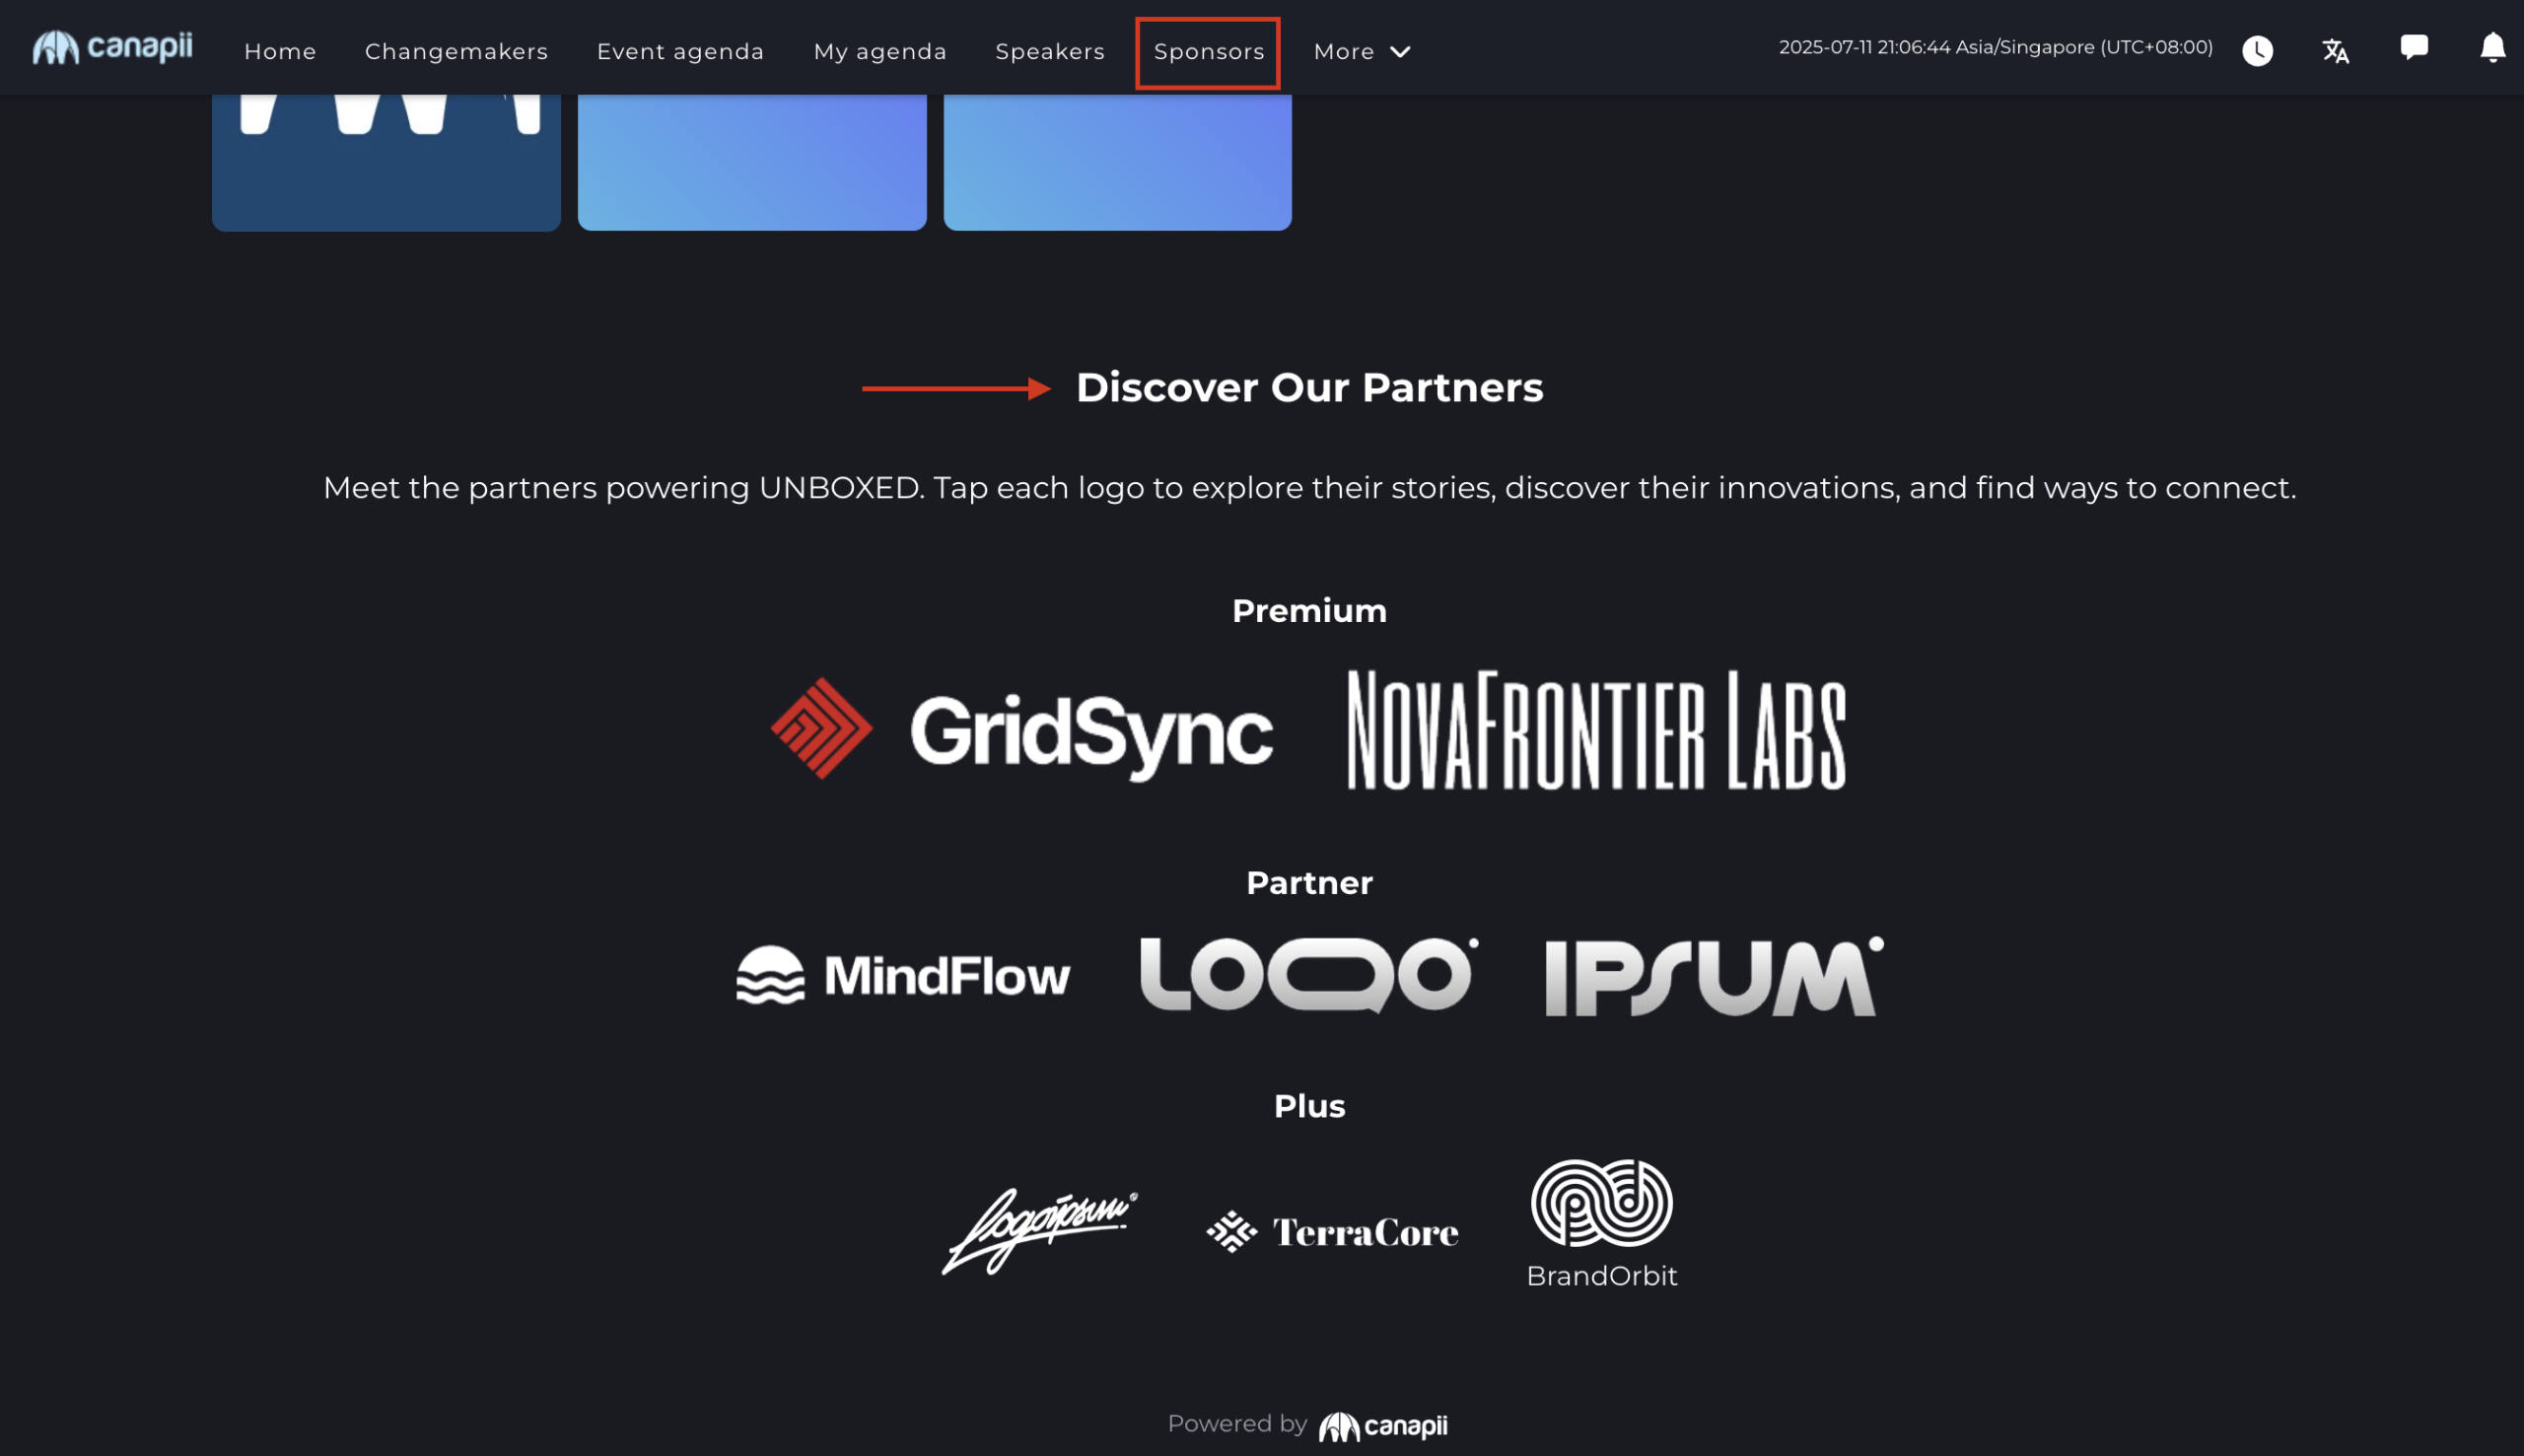Open the notifications bell icon

pyautogui.click(x=2492, y=48)
